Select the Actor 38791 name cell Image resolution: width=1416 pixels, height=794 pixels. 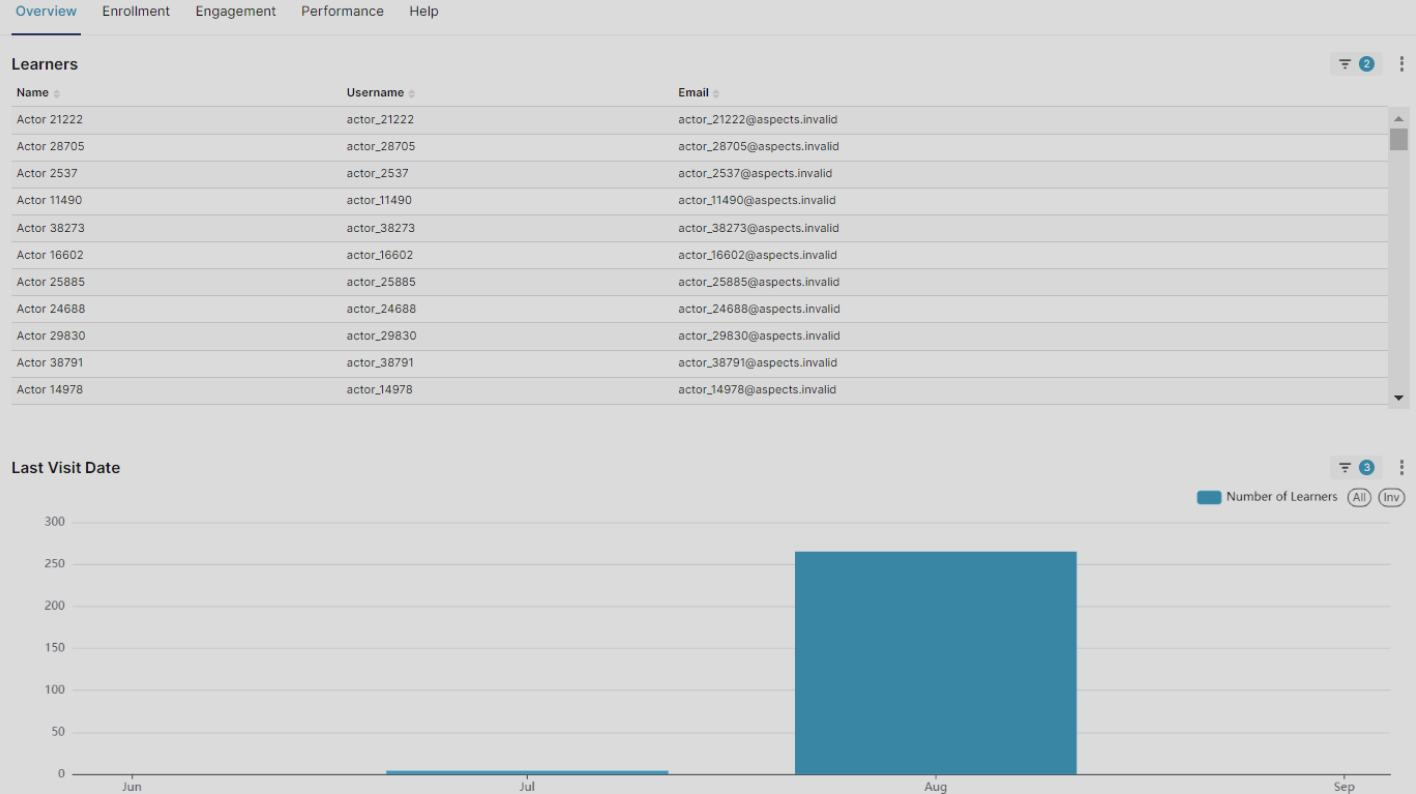pyautogui.click(x=50, y=363)
